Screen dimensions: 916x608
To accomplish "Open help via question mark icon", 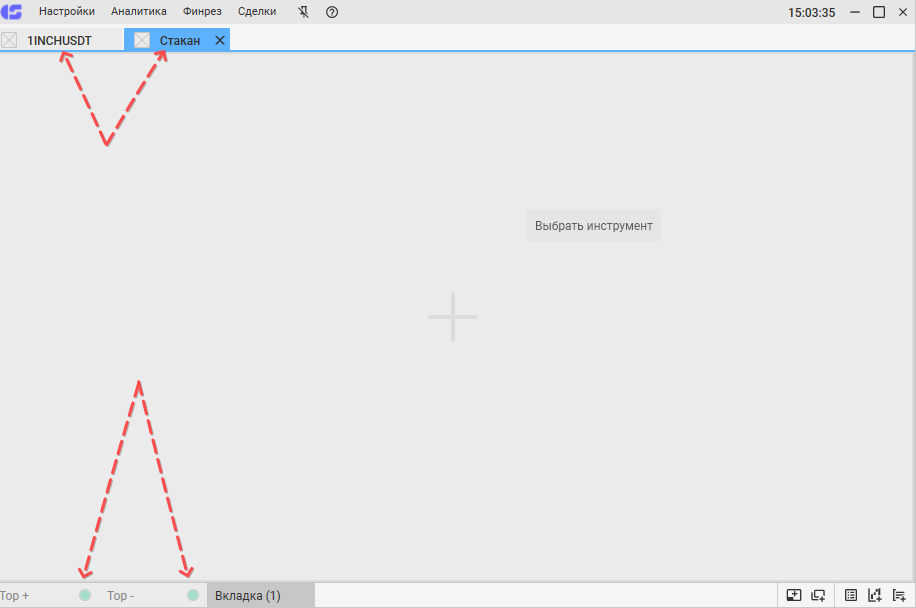I will click(332, 12).
